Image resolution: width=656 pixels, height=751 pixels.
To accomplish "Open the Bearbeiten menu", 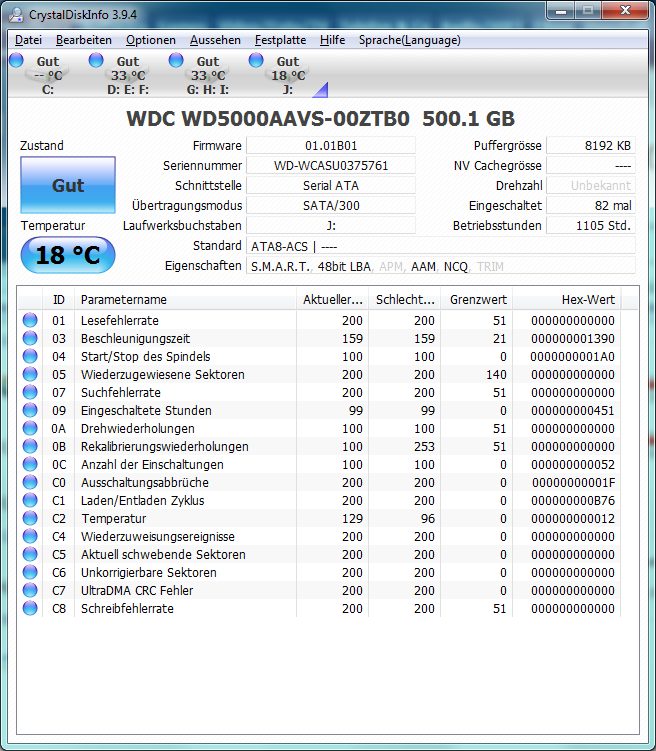I will tap(84, 40).
